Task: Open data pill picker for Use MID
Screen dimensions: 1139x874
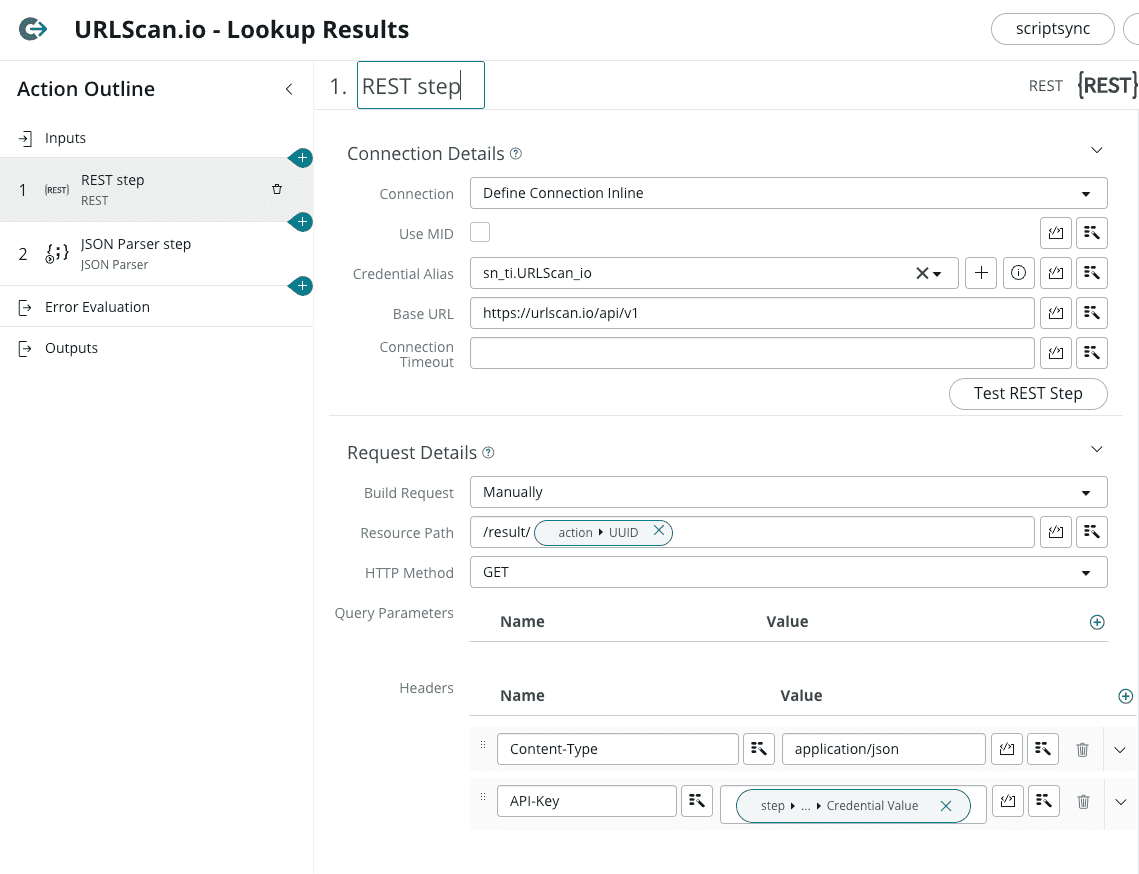Action: point(1092,232)
